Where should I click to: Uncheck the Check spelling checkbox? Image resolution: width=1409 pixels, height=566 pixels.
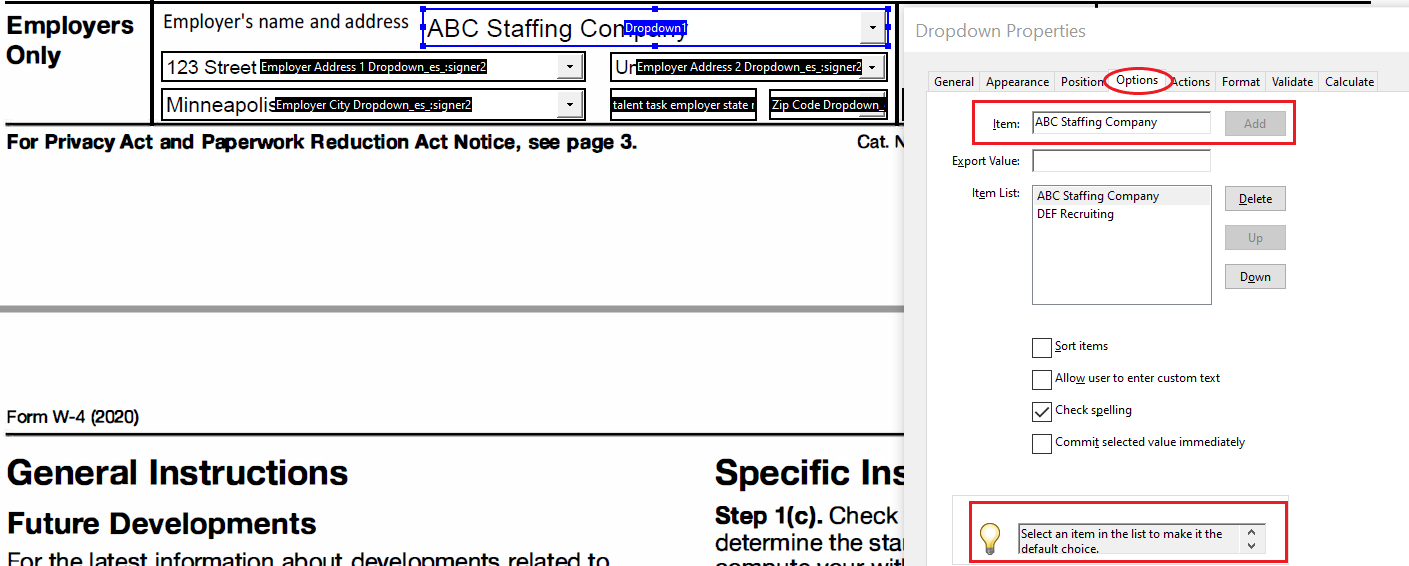(1042, 412)
